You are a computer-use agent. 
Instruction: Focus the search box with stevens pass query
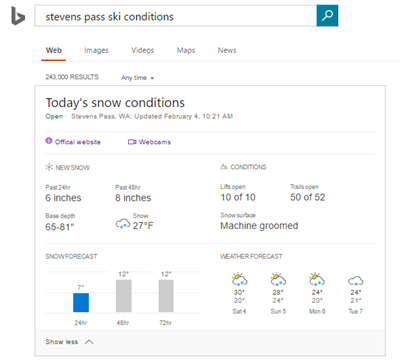click(x=176, y=16)
